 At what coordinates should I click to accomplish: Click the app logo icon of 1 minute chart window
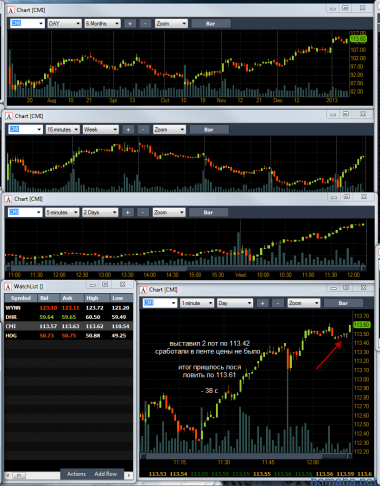click(143, 290)
